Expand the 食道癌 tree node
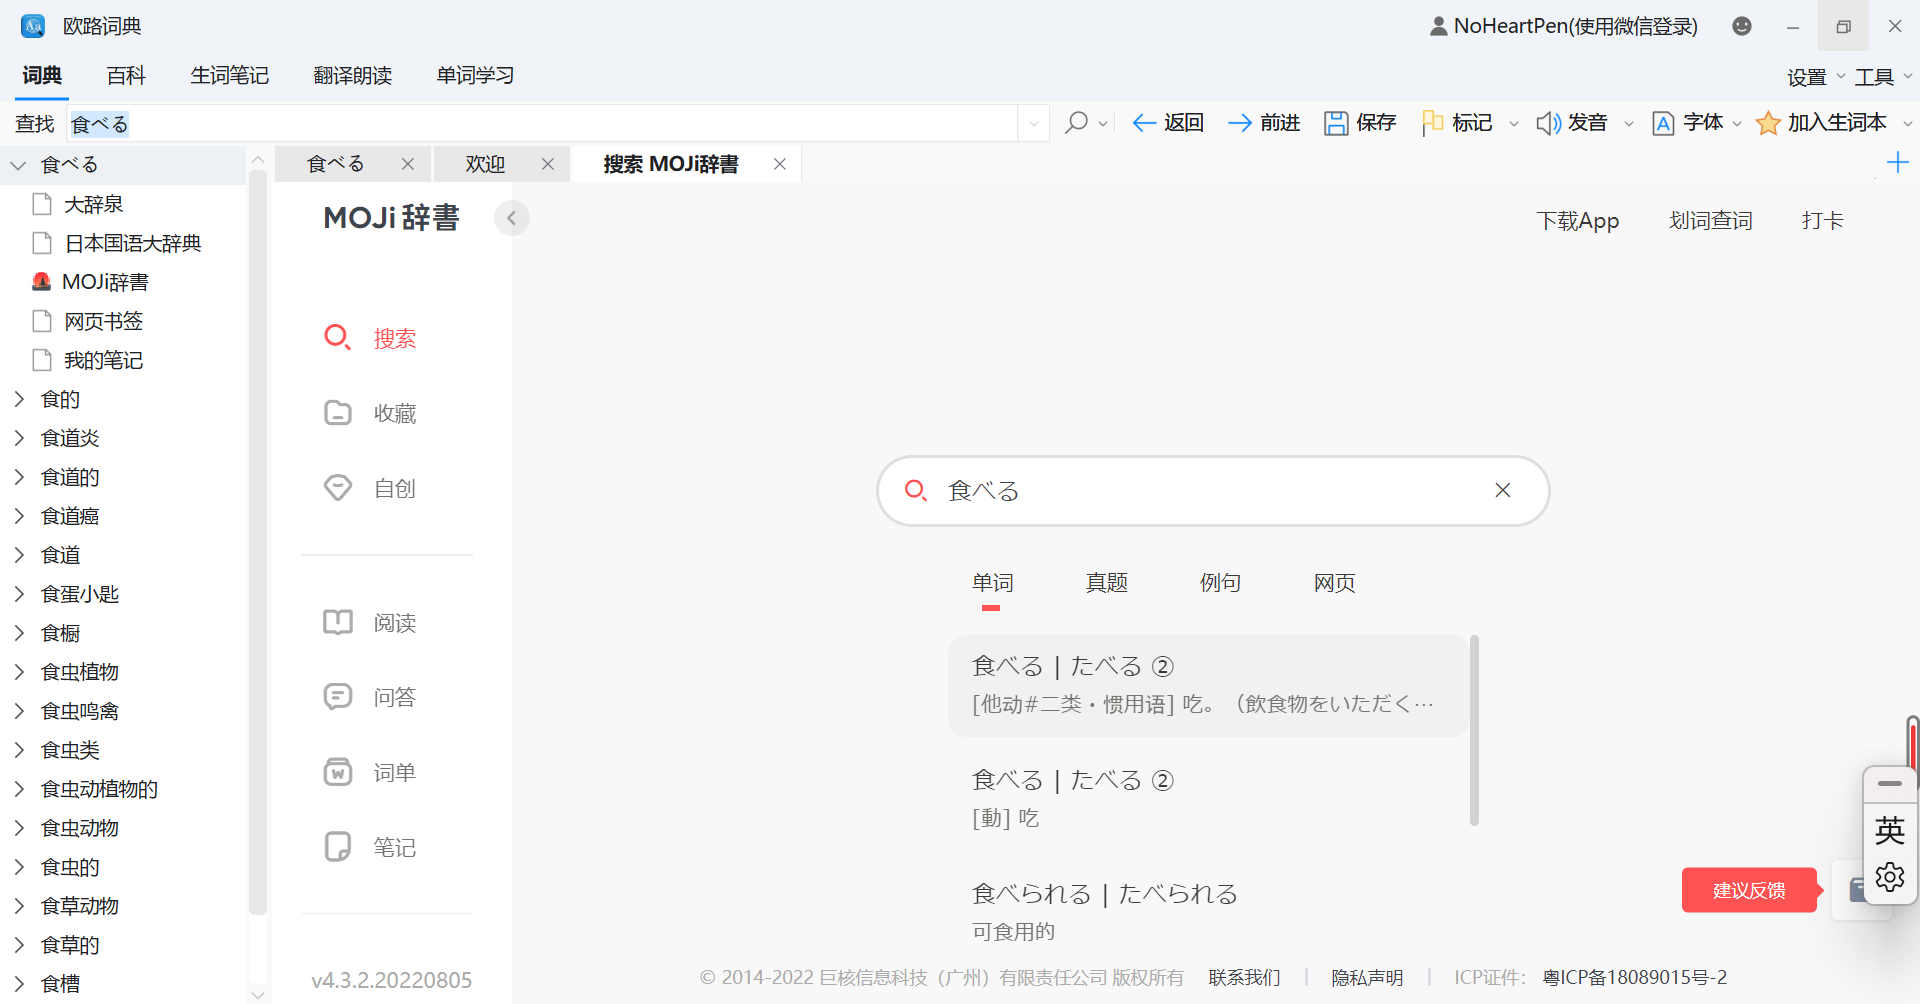This screenshot has height=1004, width=1920. click(18, 516)
